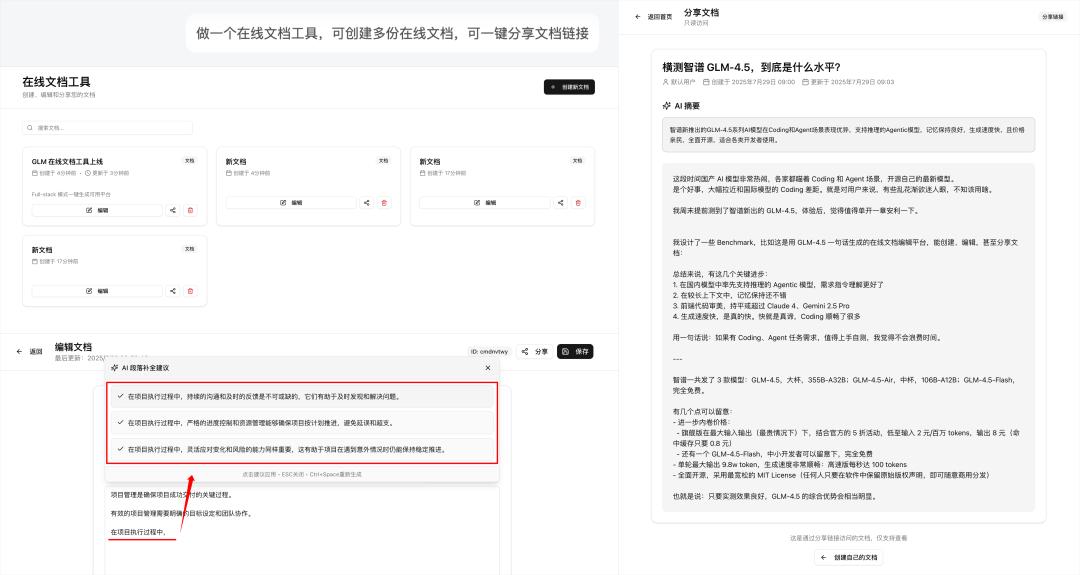Click share icon on GLM 在线文档工具上线 card
1080x575 pixels.
pos(173,210)
